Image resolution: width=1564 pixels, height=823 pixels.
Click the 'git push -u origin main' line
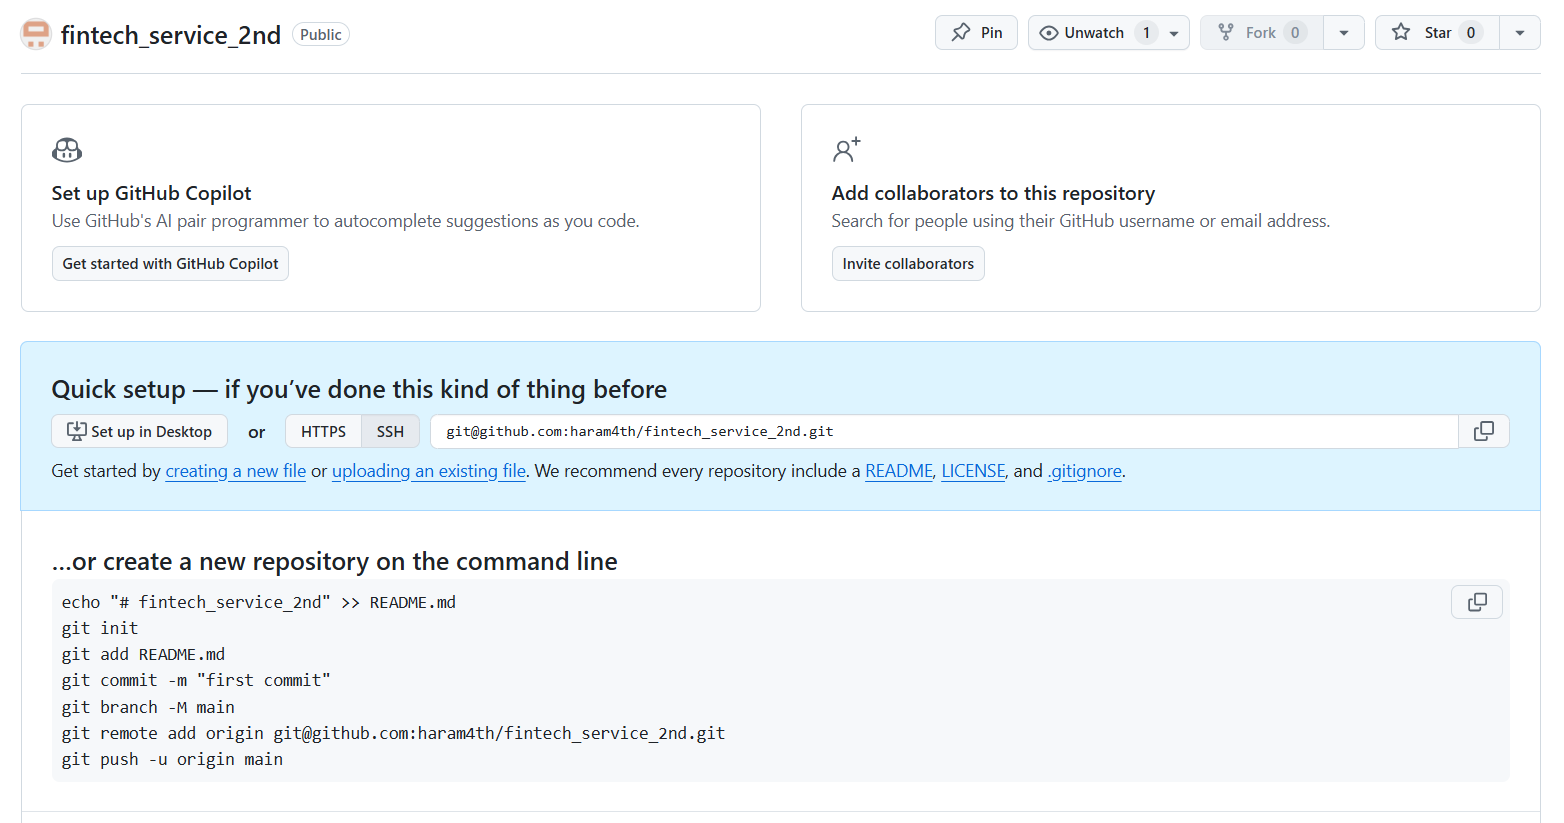[172, 759]
